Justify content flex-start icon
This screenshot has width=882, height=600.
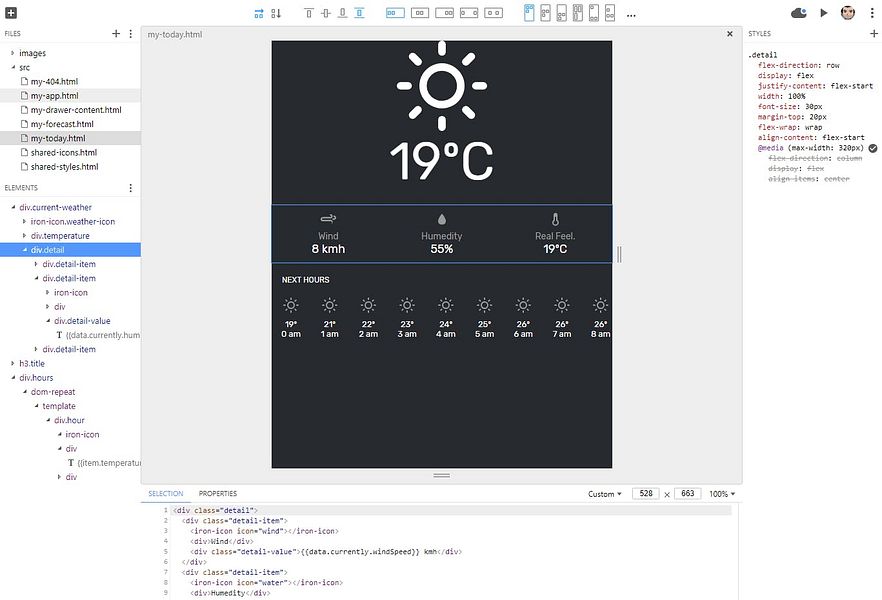[x=395, y=13]
